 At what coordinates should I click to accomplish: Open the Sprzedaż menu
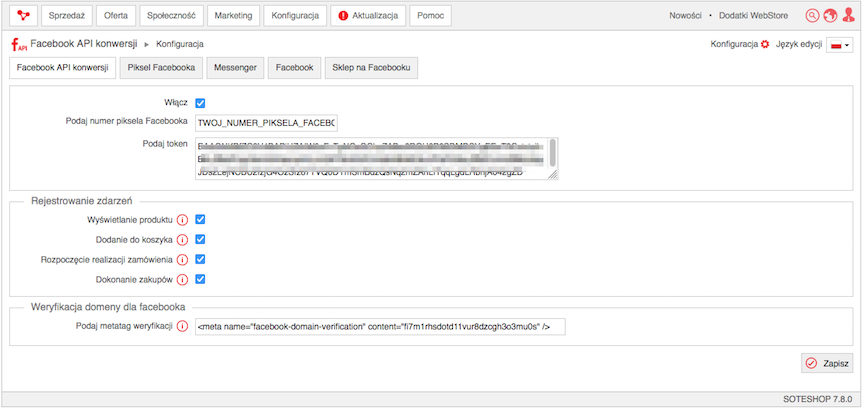(67, 16)
